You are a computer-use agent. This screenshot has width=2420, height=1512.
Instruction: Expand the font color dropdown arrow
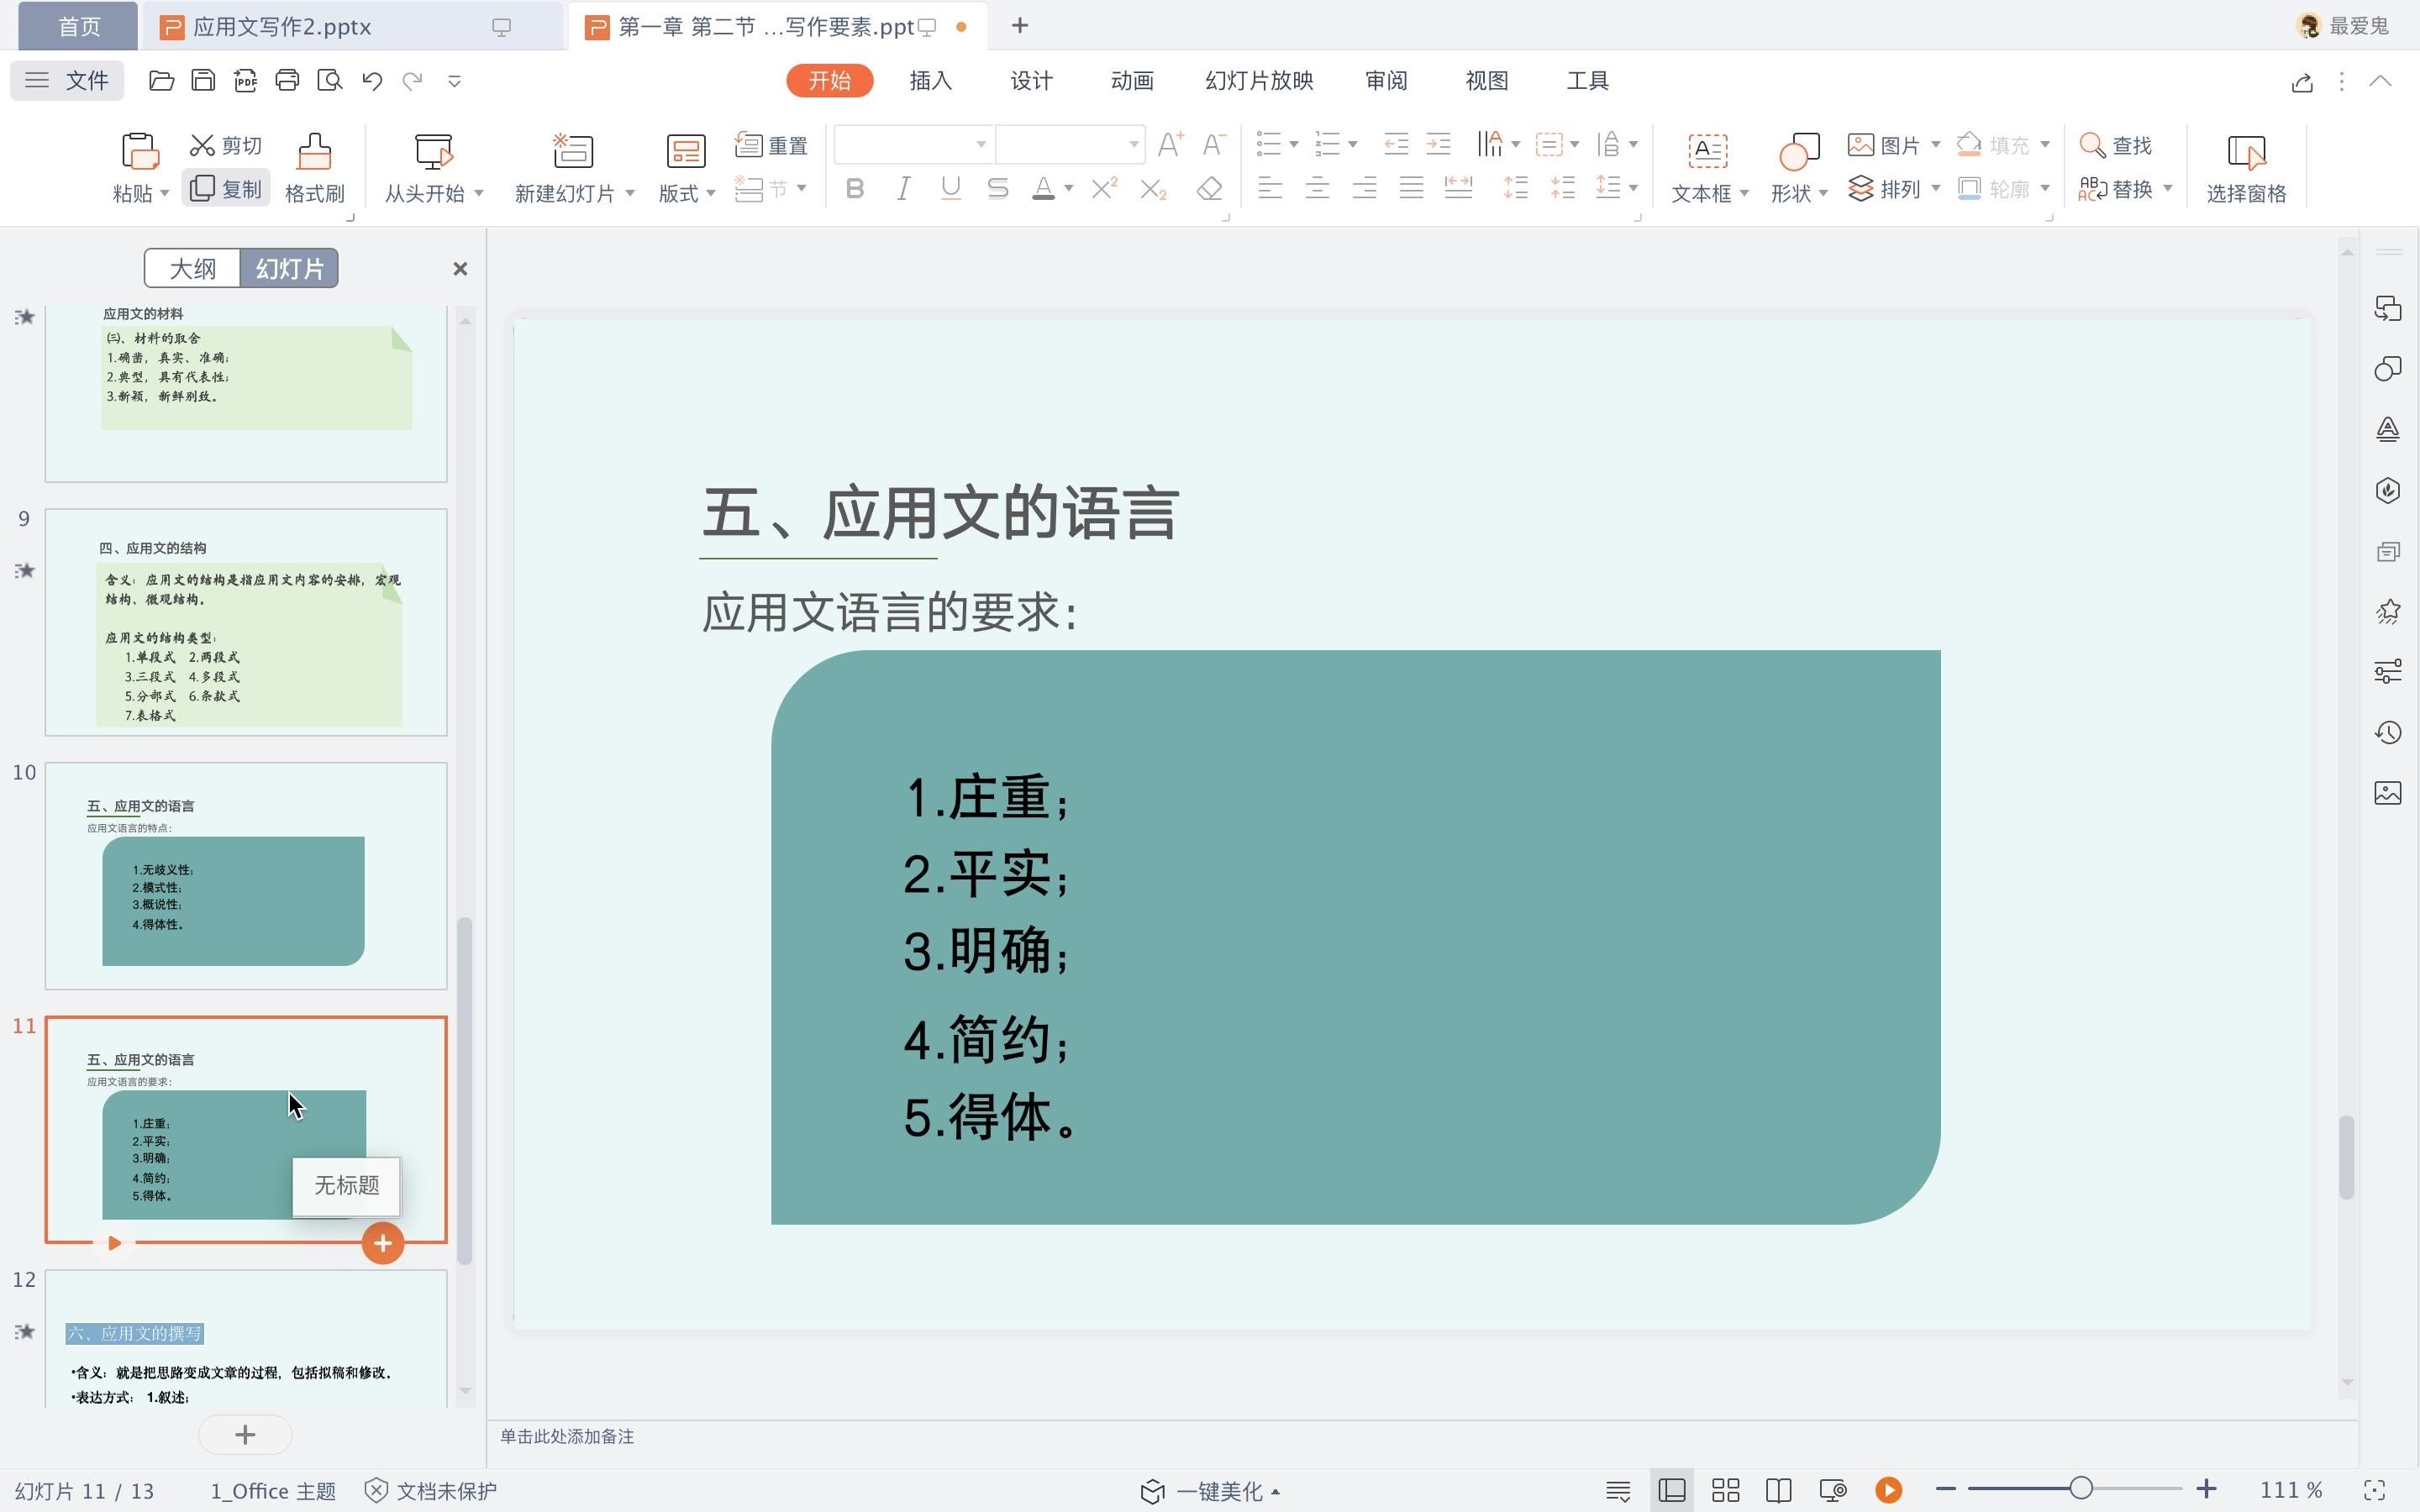tap(1069, 188)
